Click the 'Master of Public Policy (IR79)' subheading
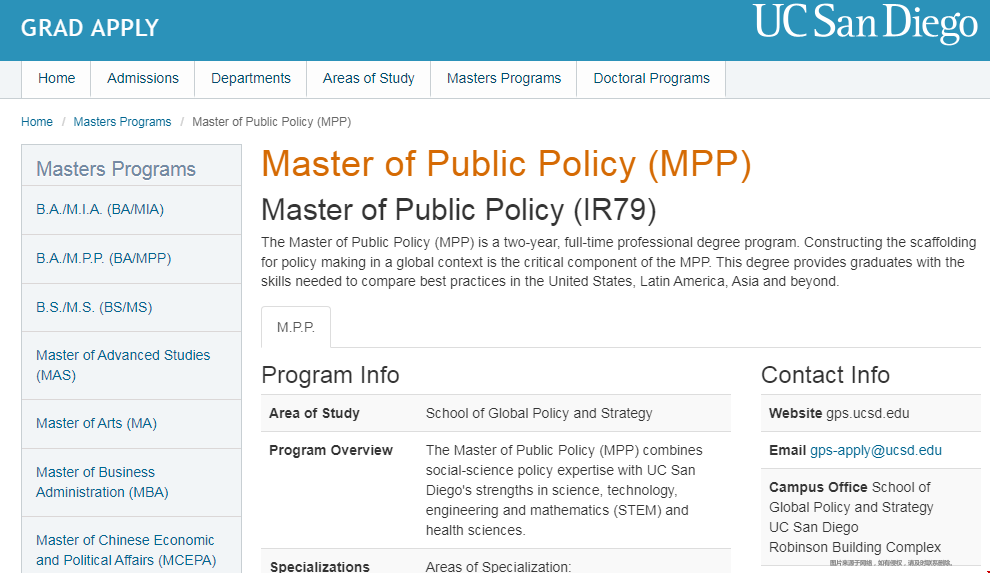The image size is (990, 573). (x=458, y=210)
